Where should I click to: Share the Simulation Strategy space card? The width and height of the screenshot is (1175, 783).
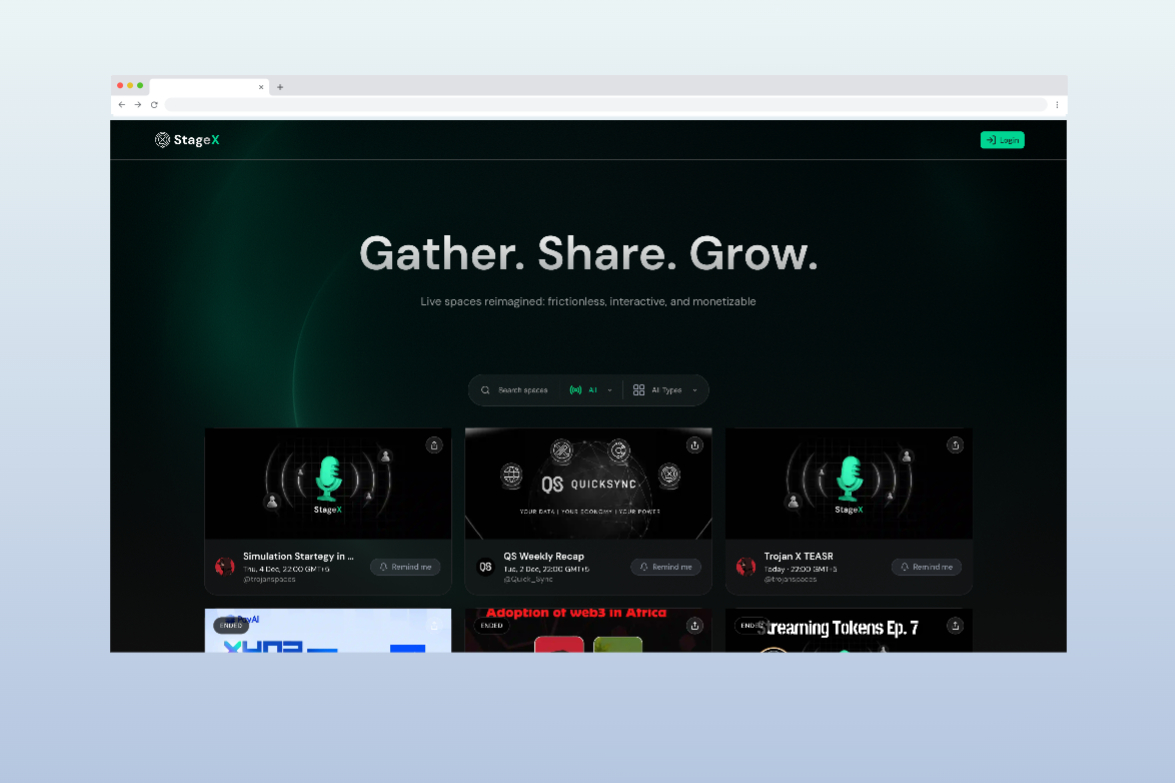click(434, 445)
